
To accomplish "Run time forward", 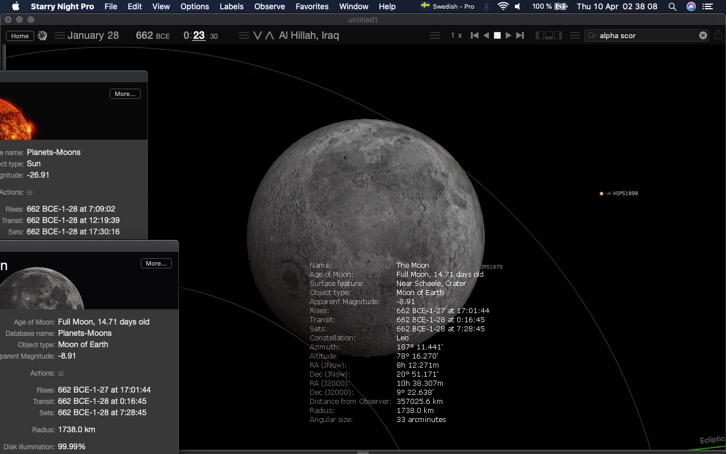I will point(509,36).
